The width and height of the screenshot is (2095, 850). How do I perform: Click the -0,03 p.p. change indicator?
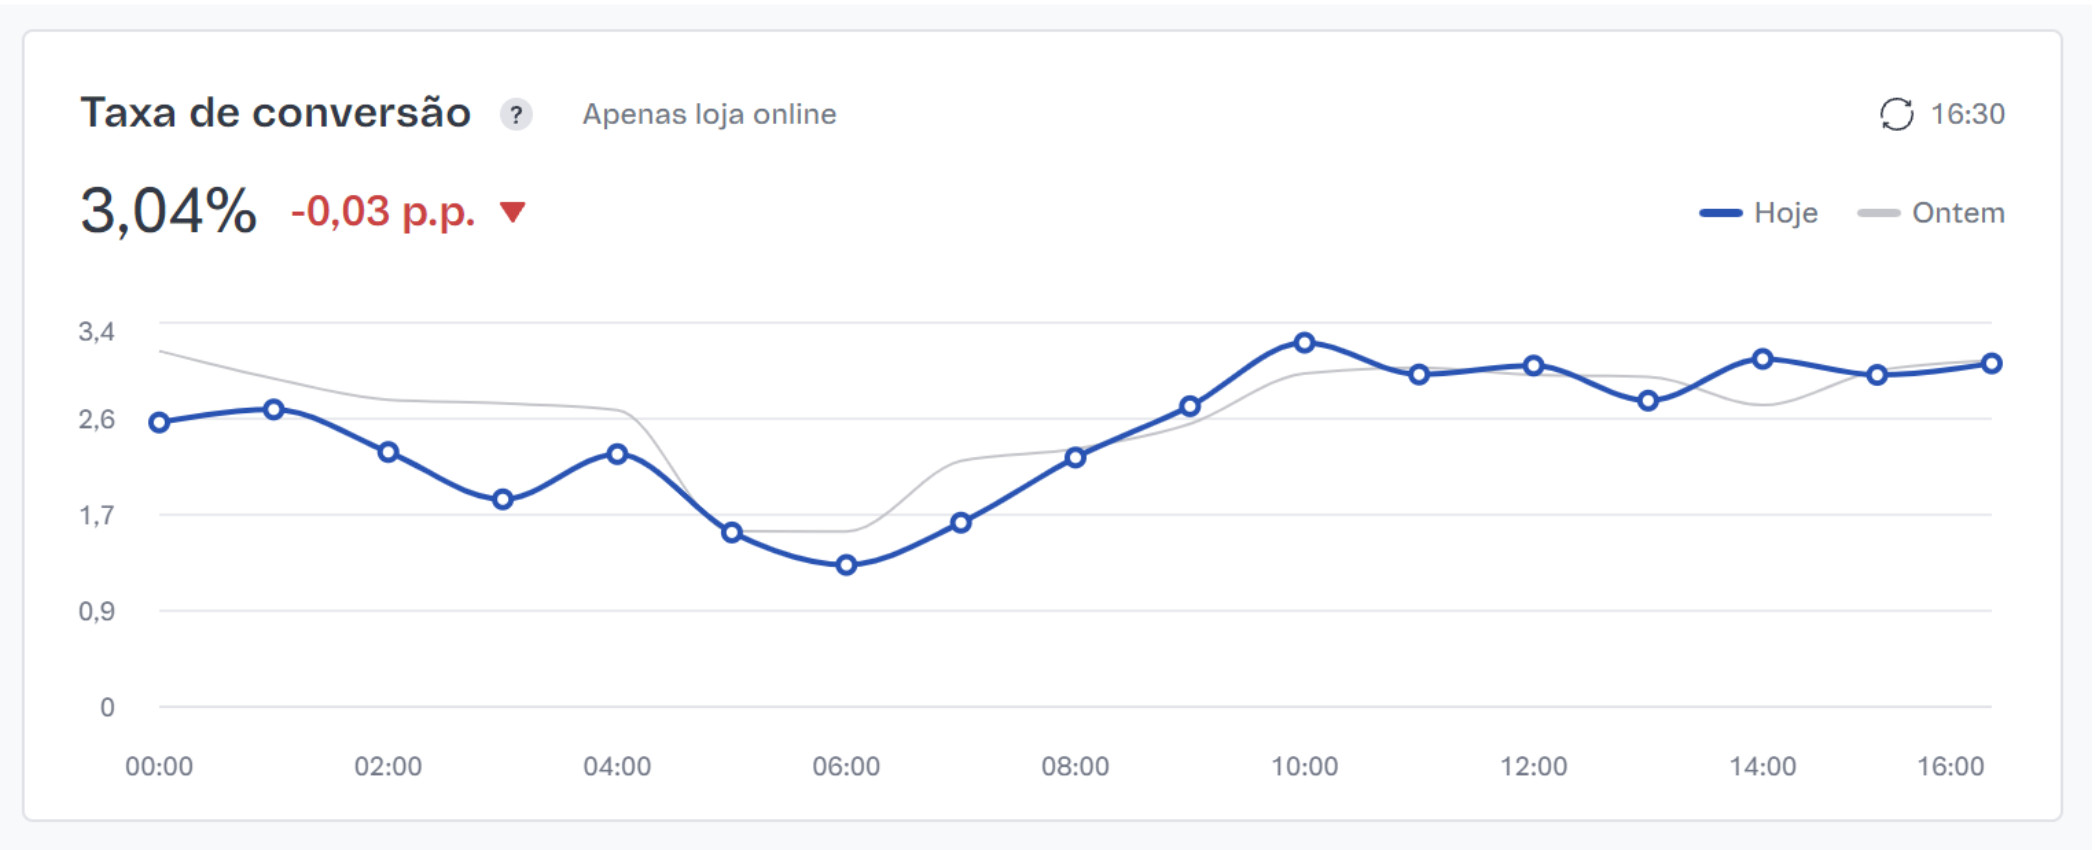click(x=383, y=212)
